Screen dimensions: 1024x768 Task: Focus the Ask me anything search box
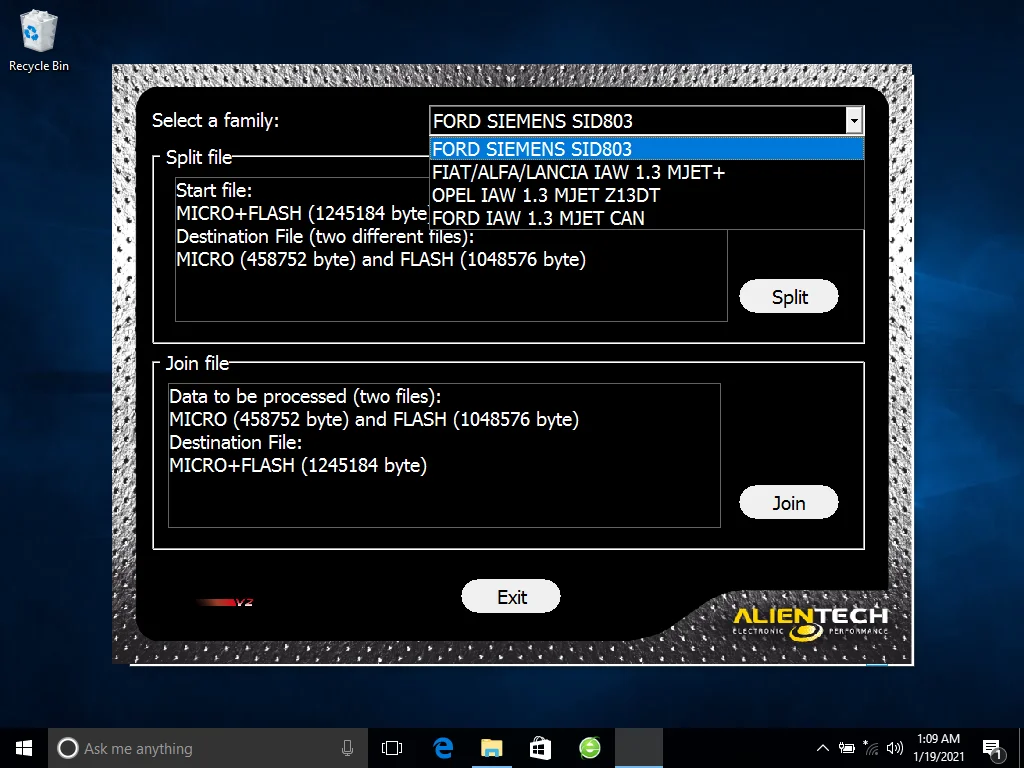pyautogui.click(x=206, y=748)
